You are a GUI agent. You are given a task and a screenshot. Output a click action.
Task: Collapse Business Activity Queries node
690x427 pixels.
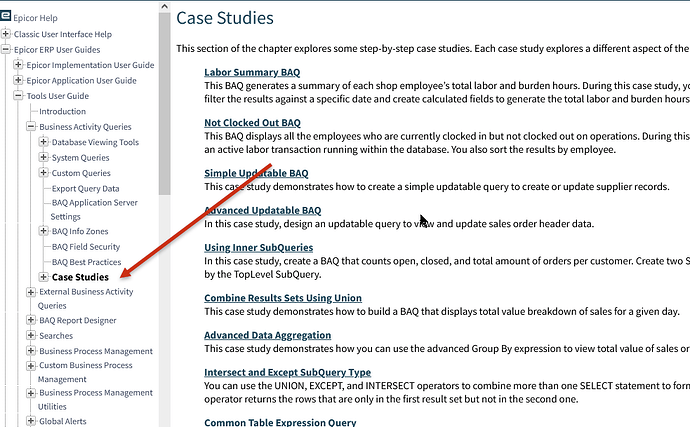(31, 126)
